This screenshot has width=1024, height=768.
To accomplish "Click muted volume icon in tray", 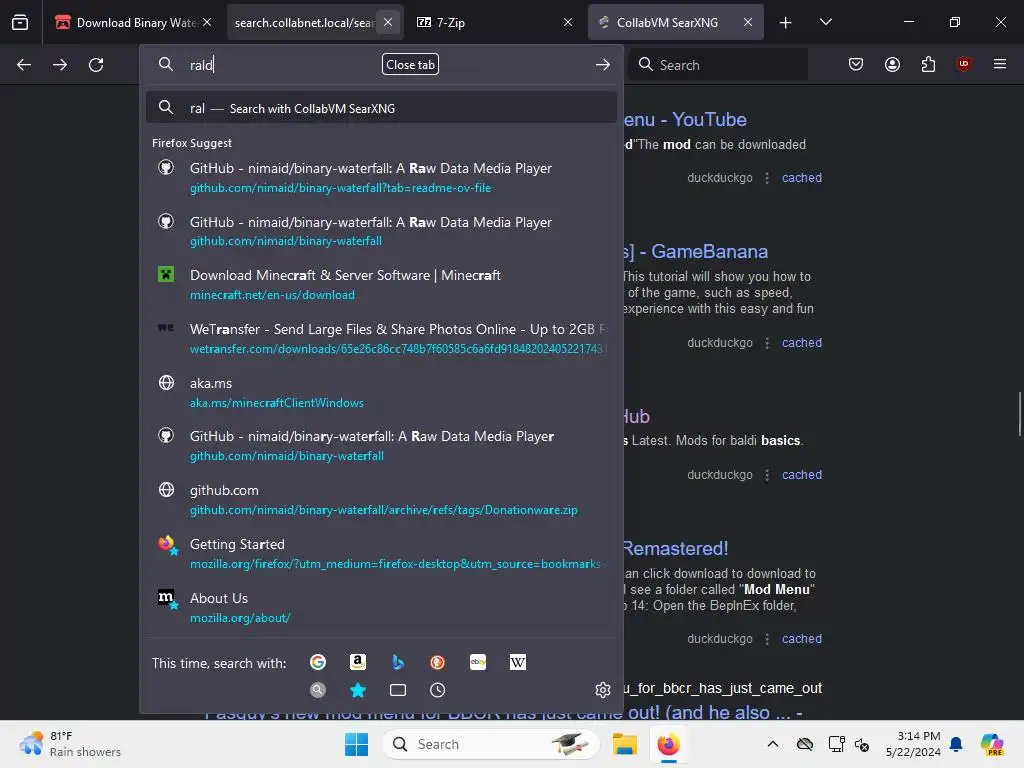I will point(862,744).
